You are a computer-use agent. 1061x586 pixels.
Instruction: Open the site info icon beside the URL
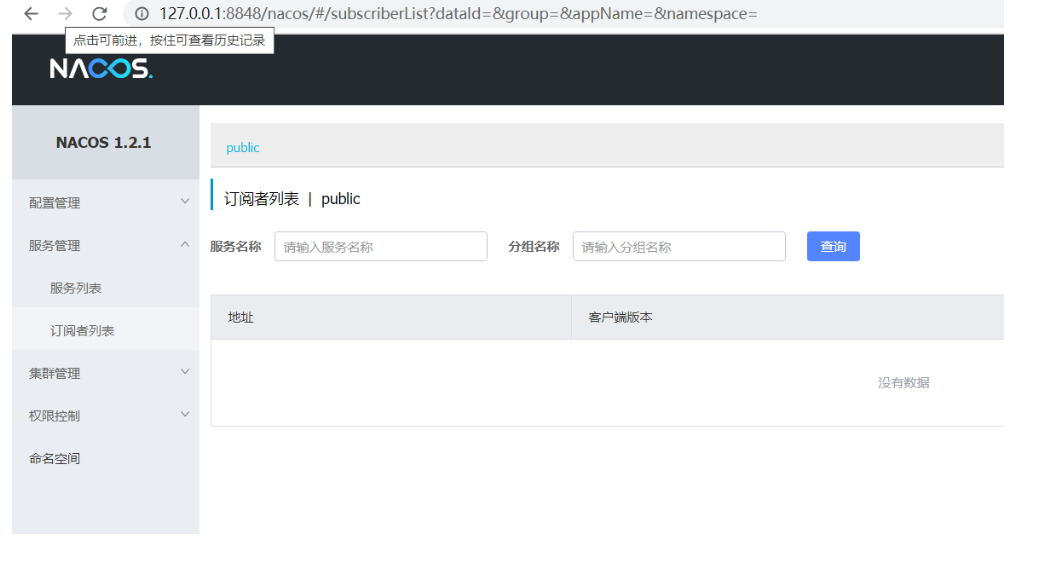[x=141, y=14]
